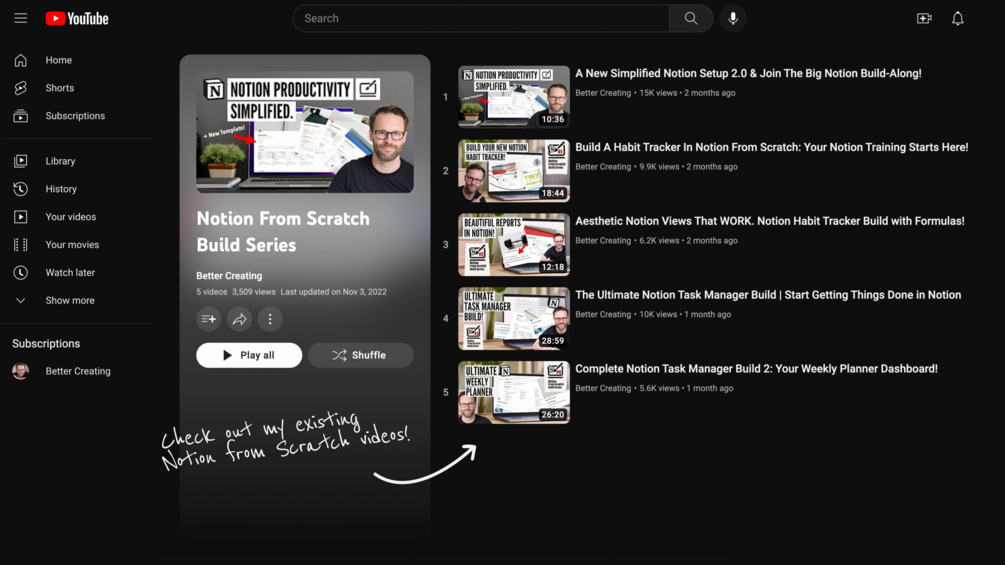Screen dimensions: 1005x565
Task: Click '3,509 views' playlist text
Action: coord(254,291)
